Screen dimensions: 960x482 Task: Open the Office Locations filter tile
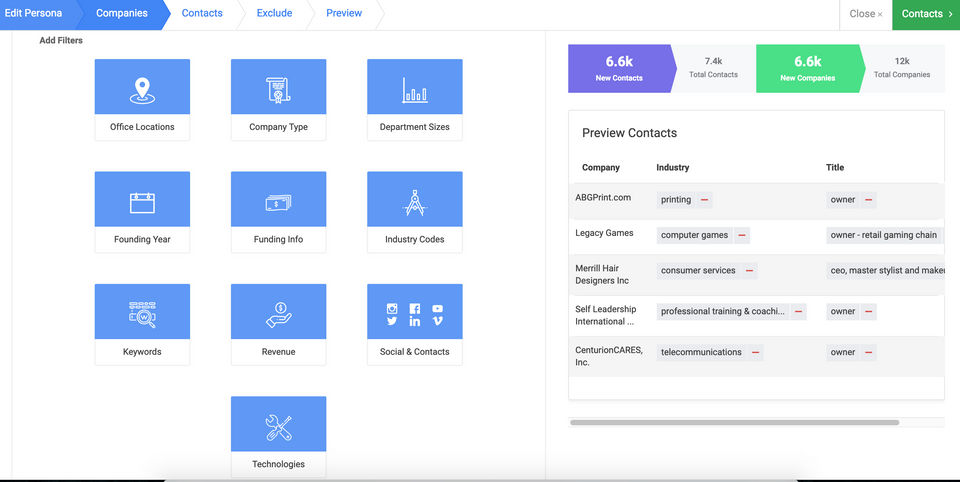[142, 100]
